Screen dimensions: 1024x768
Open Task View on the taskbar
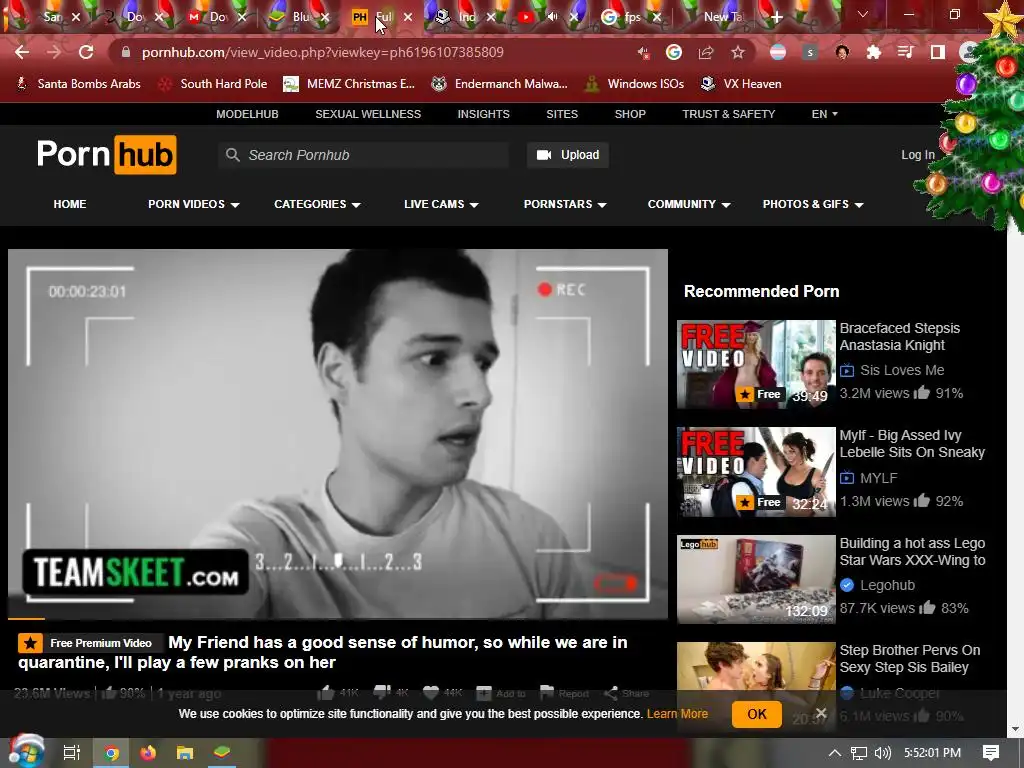[x=72, y=753]
